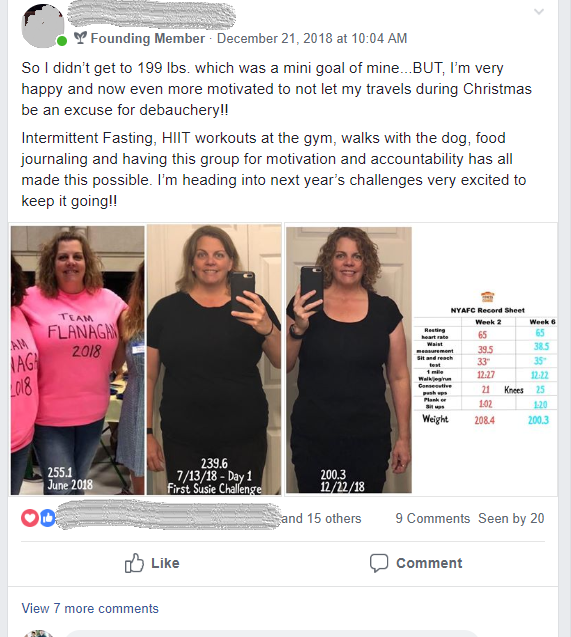571x637 pixels.
Task: Click the blue thumbs-up reaction icon
Action: pyautogui.click(x=47, y=518)
